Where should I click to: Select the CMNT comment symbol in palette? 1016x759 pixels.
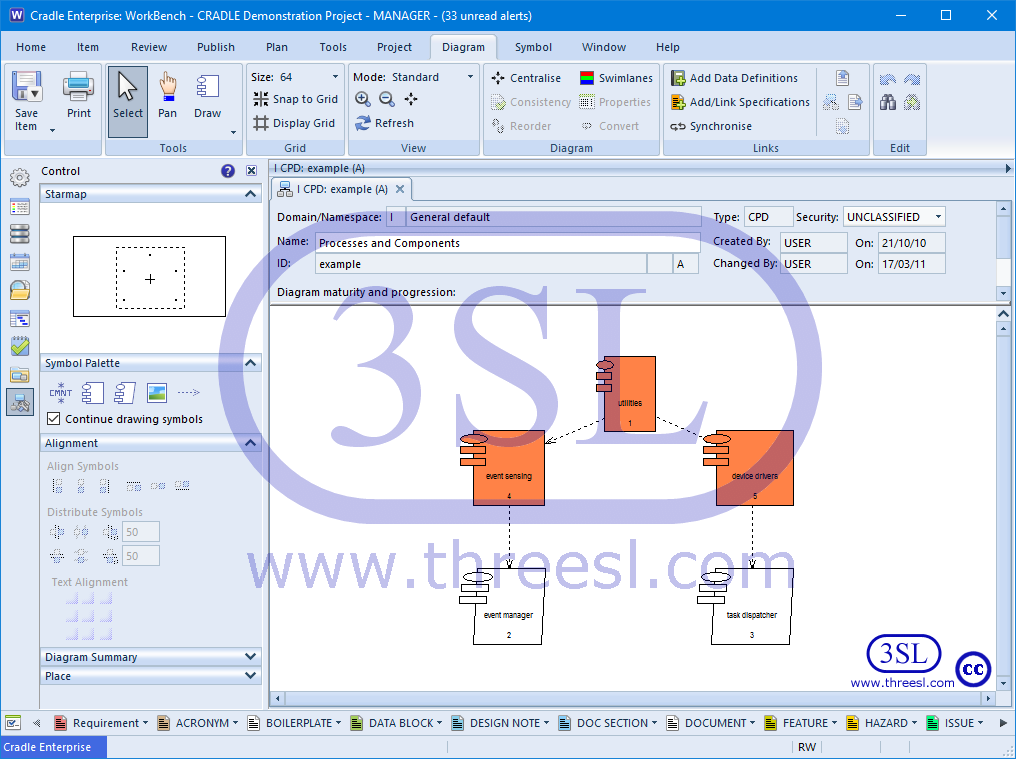60,393
